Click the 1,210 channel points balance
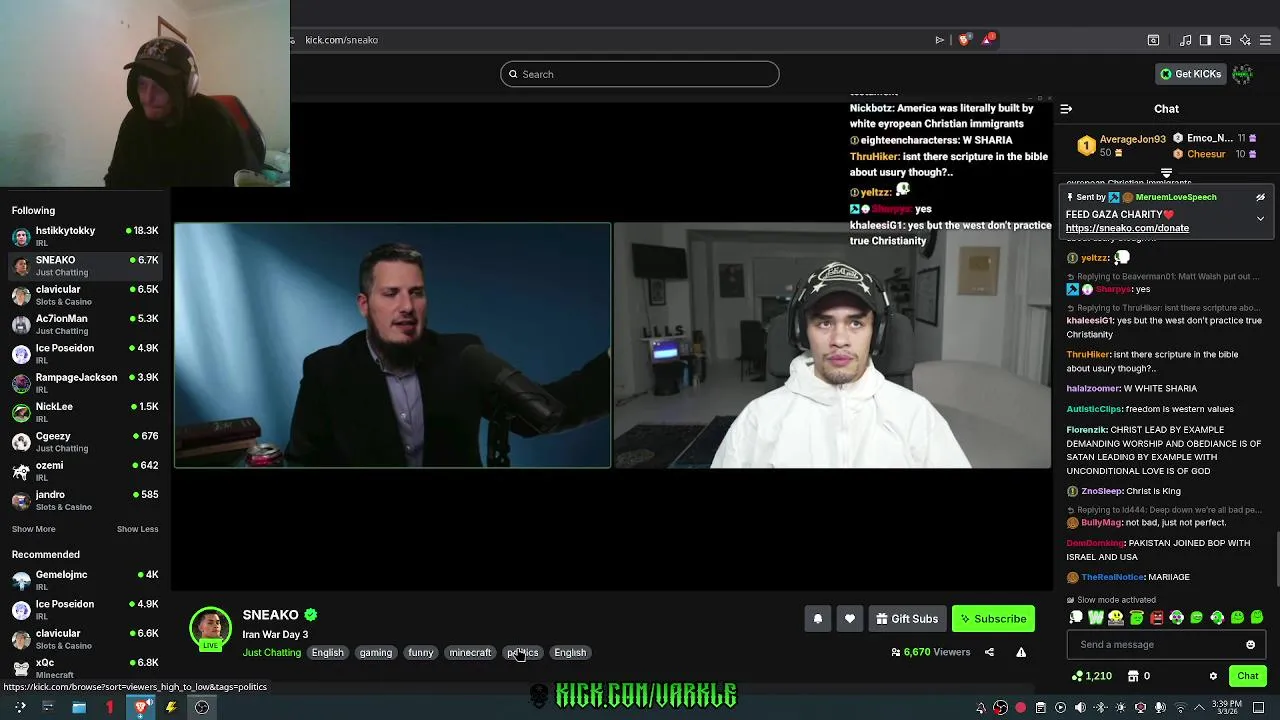Viewport: 1280px width, 720px height. pos(1091,676)
